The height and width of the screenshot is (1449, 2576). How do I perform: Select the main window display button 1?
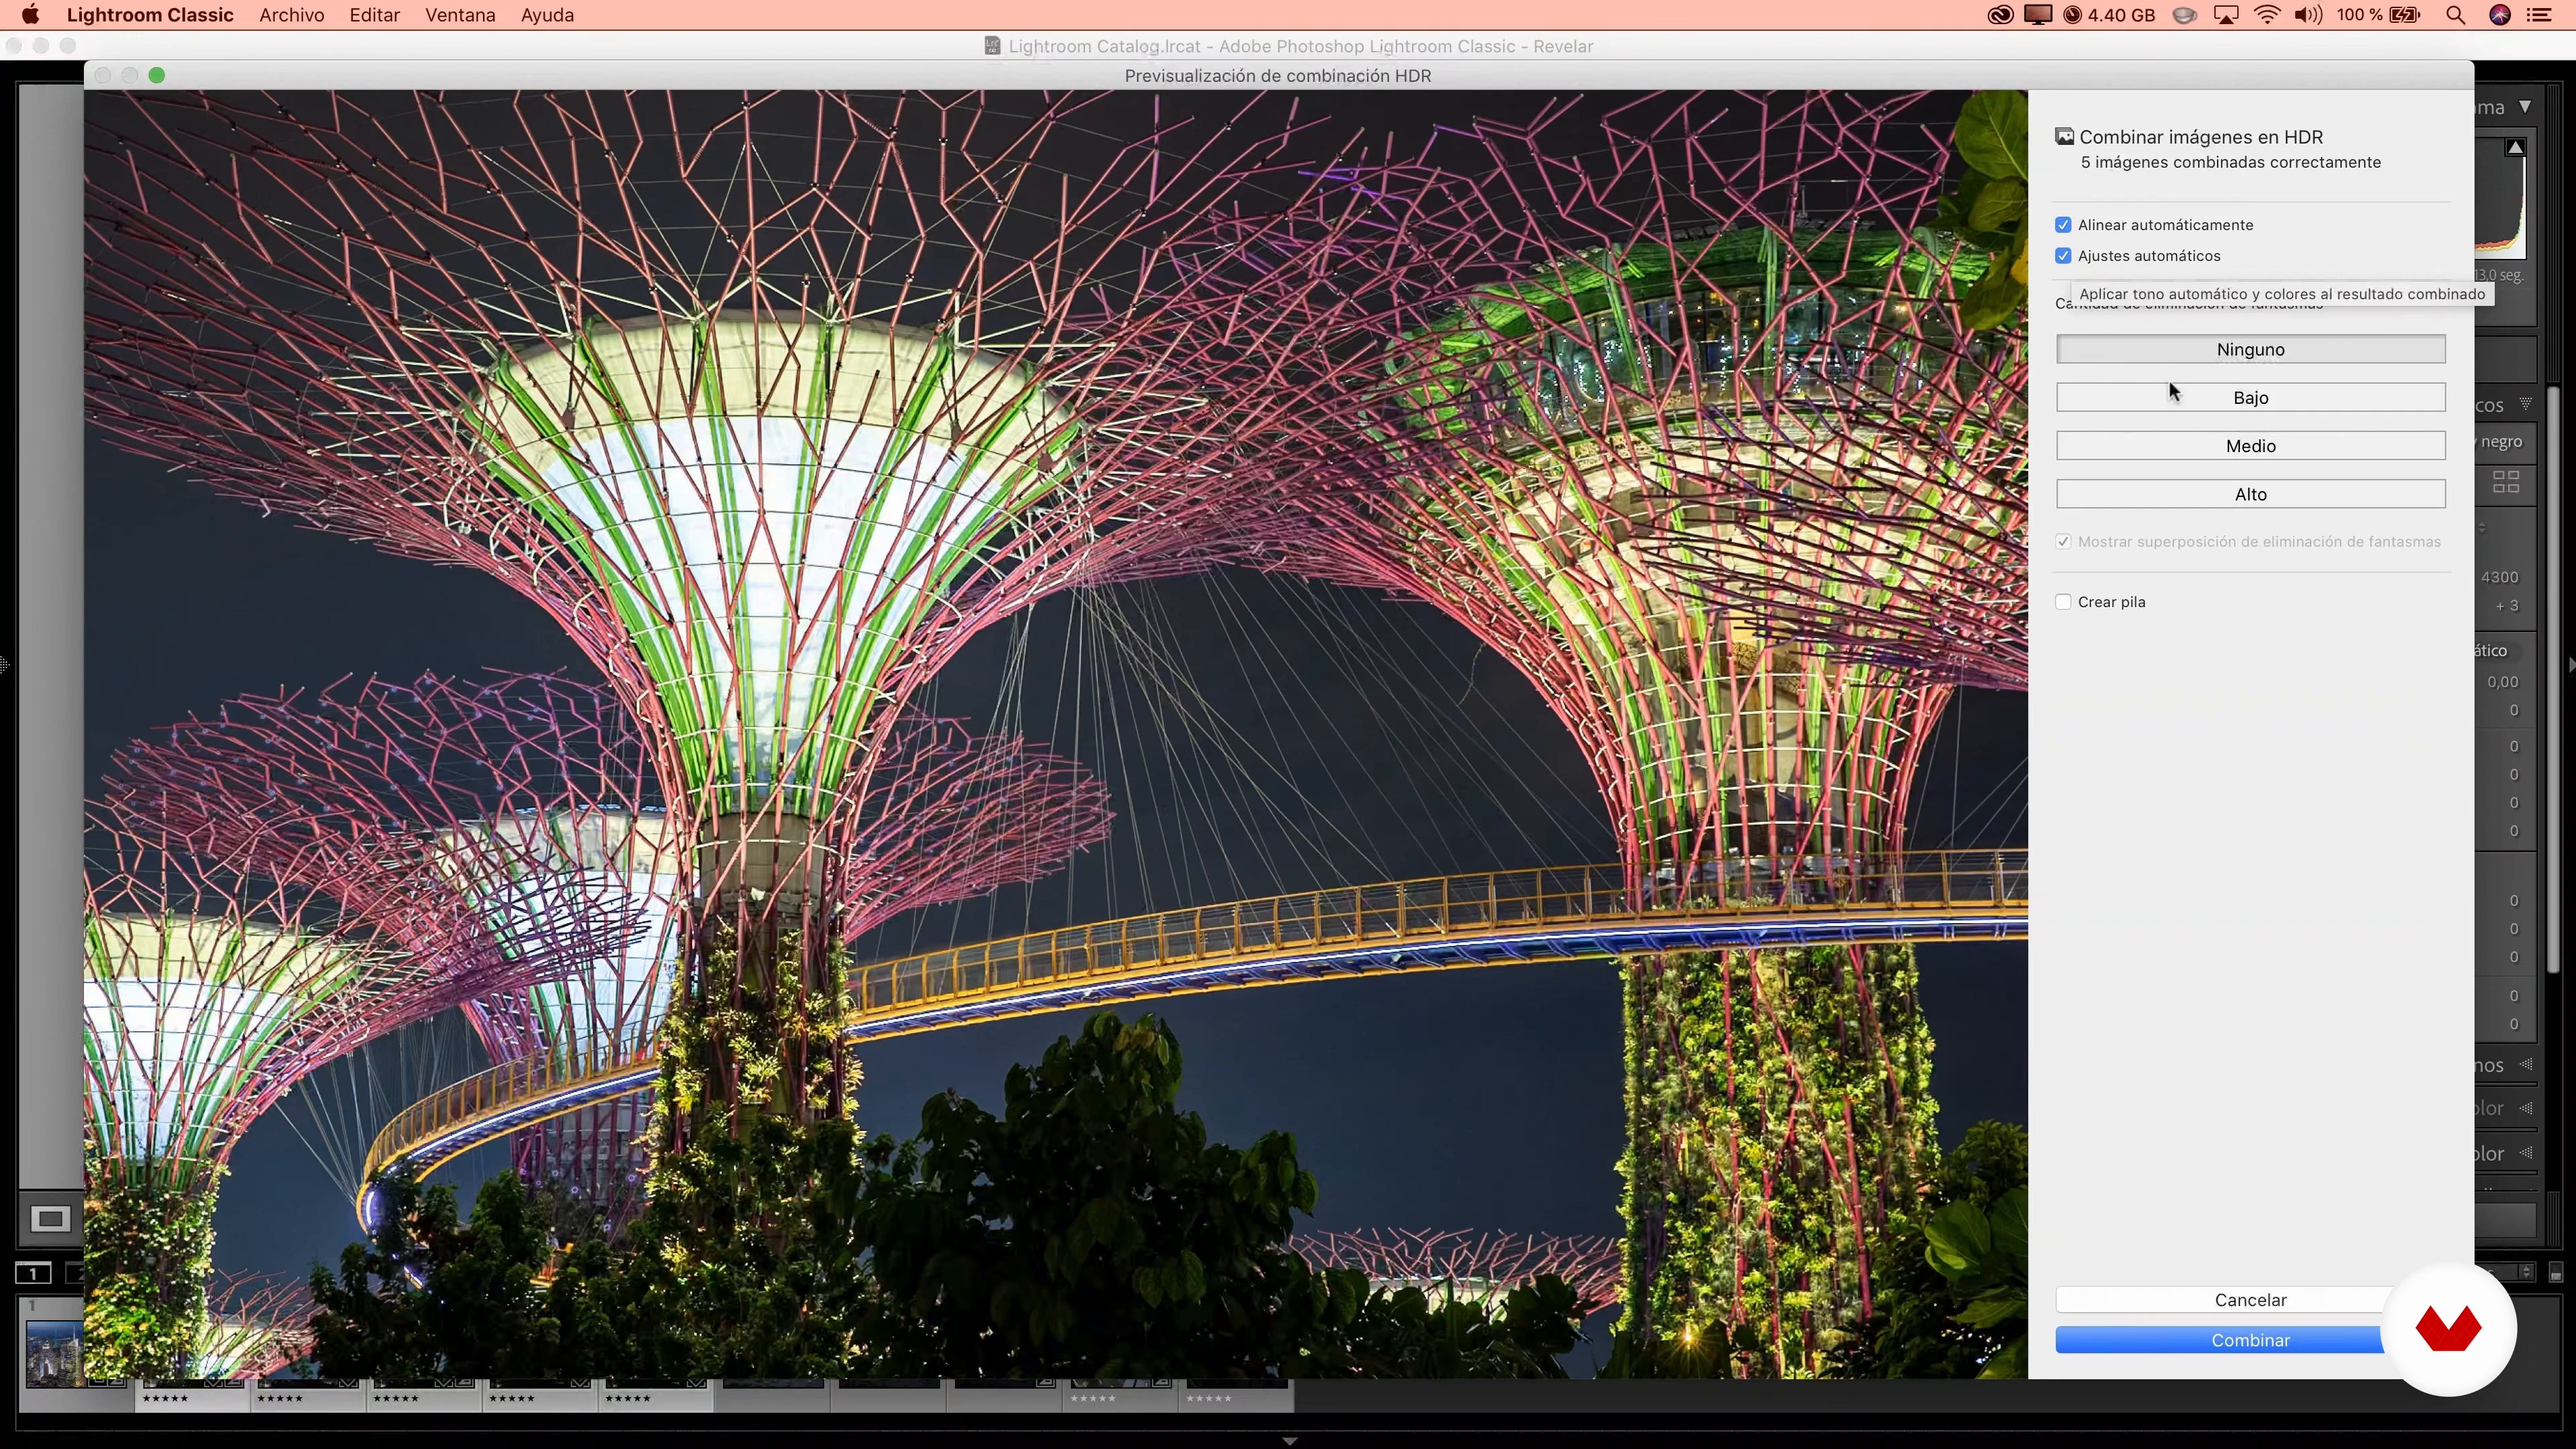coord(33,1273)
